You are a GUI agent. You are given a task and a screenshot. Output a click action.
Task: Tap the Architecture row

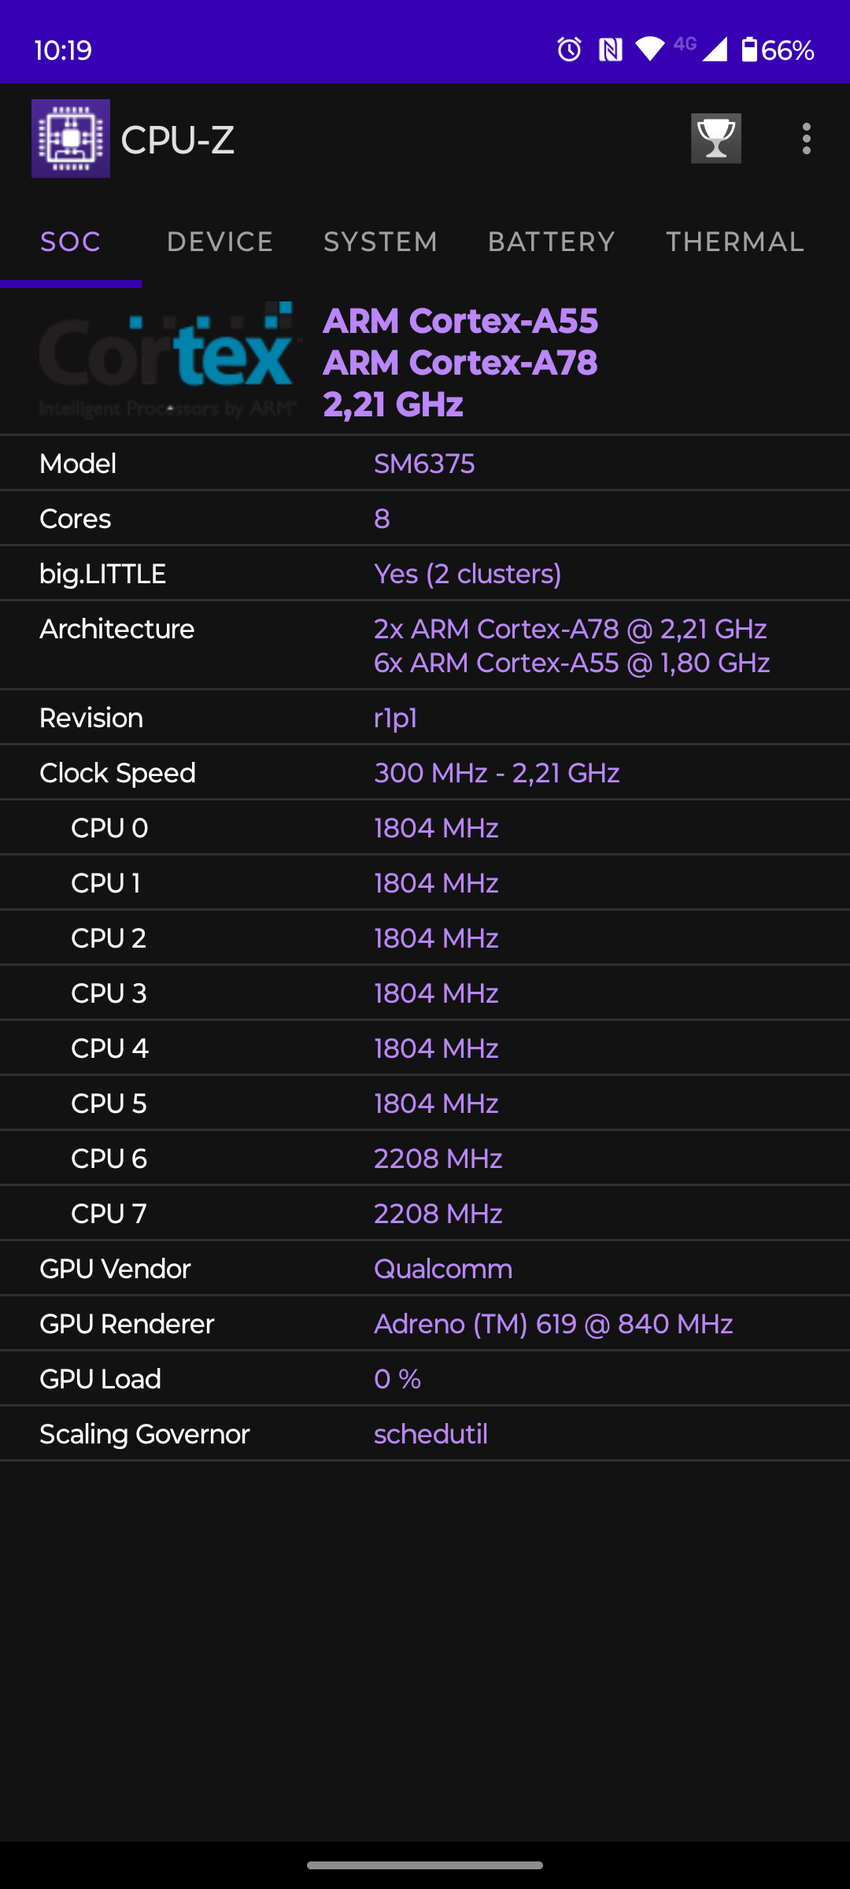[425, 645]
